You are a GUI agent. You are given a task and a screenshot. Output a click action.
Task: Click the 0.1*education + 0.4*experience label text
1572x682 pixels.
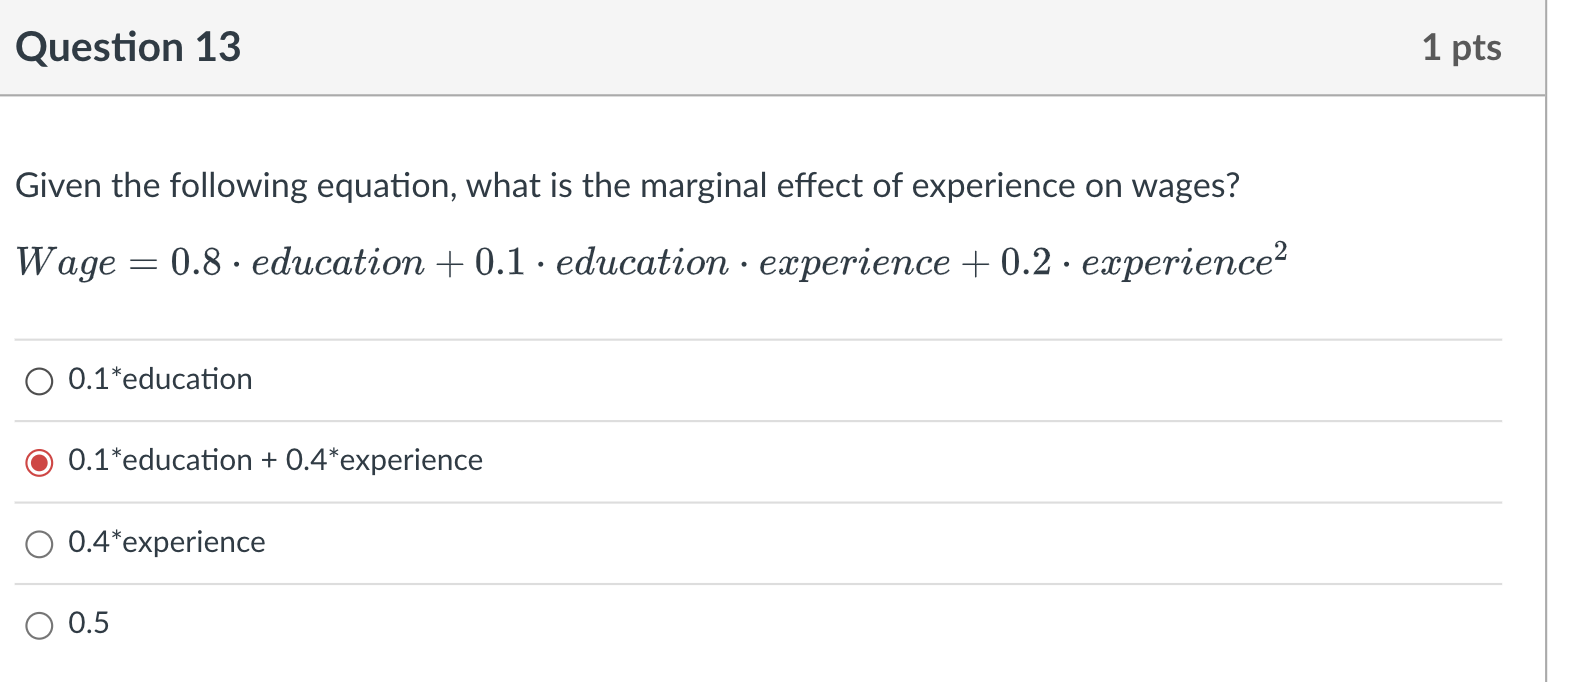pyautogui.click(x=274, y=461)
